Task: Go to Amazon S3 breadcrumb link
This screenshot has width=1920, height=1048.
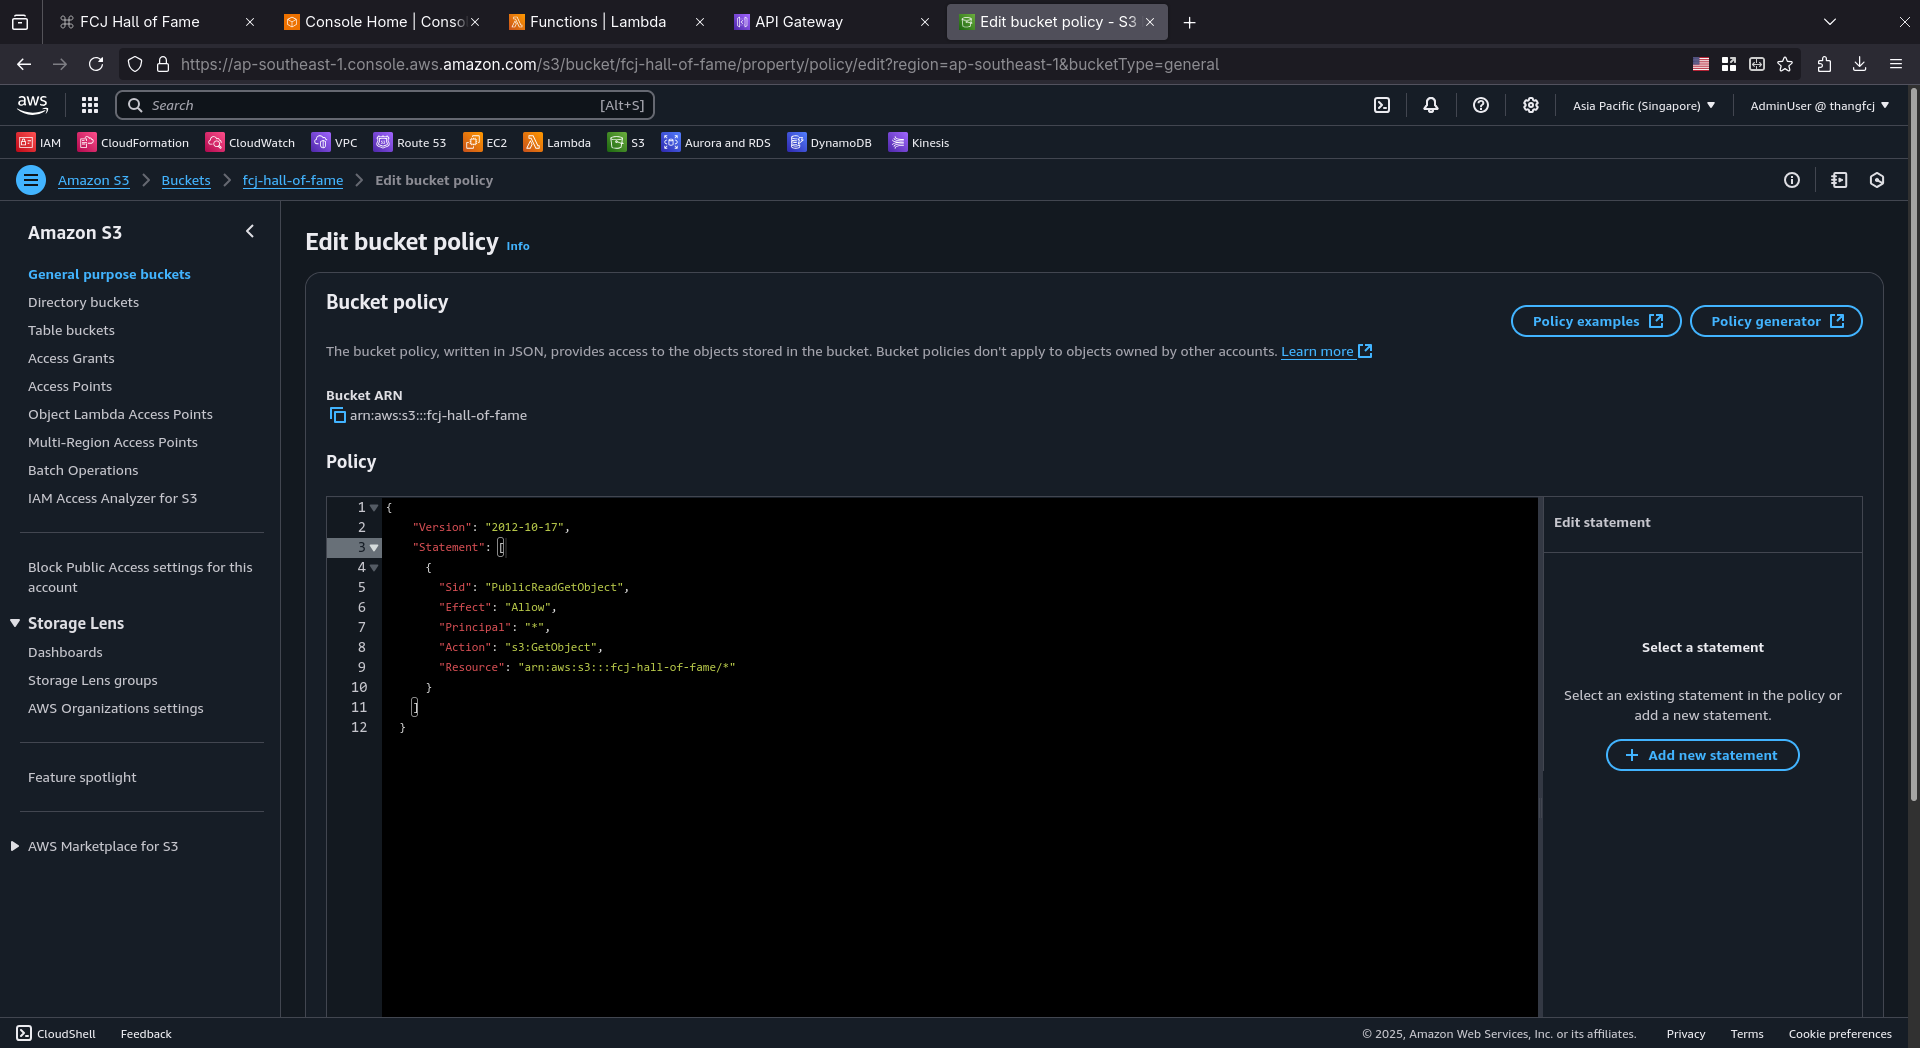Action: pos(93,180)
